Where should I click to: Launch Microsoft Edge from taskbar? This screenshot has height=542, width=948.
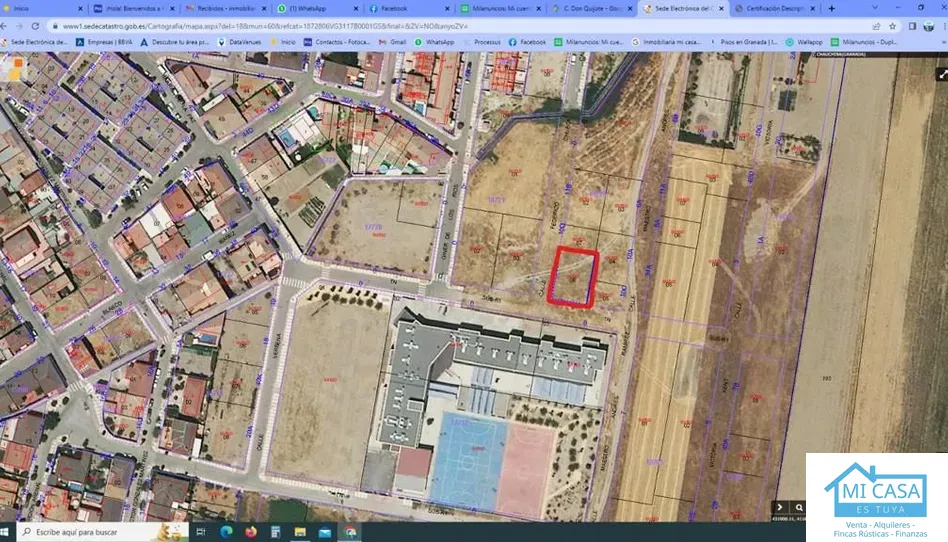coord(226,532)
